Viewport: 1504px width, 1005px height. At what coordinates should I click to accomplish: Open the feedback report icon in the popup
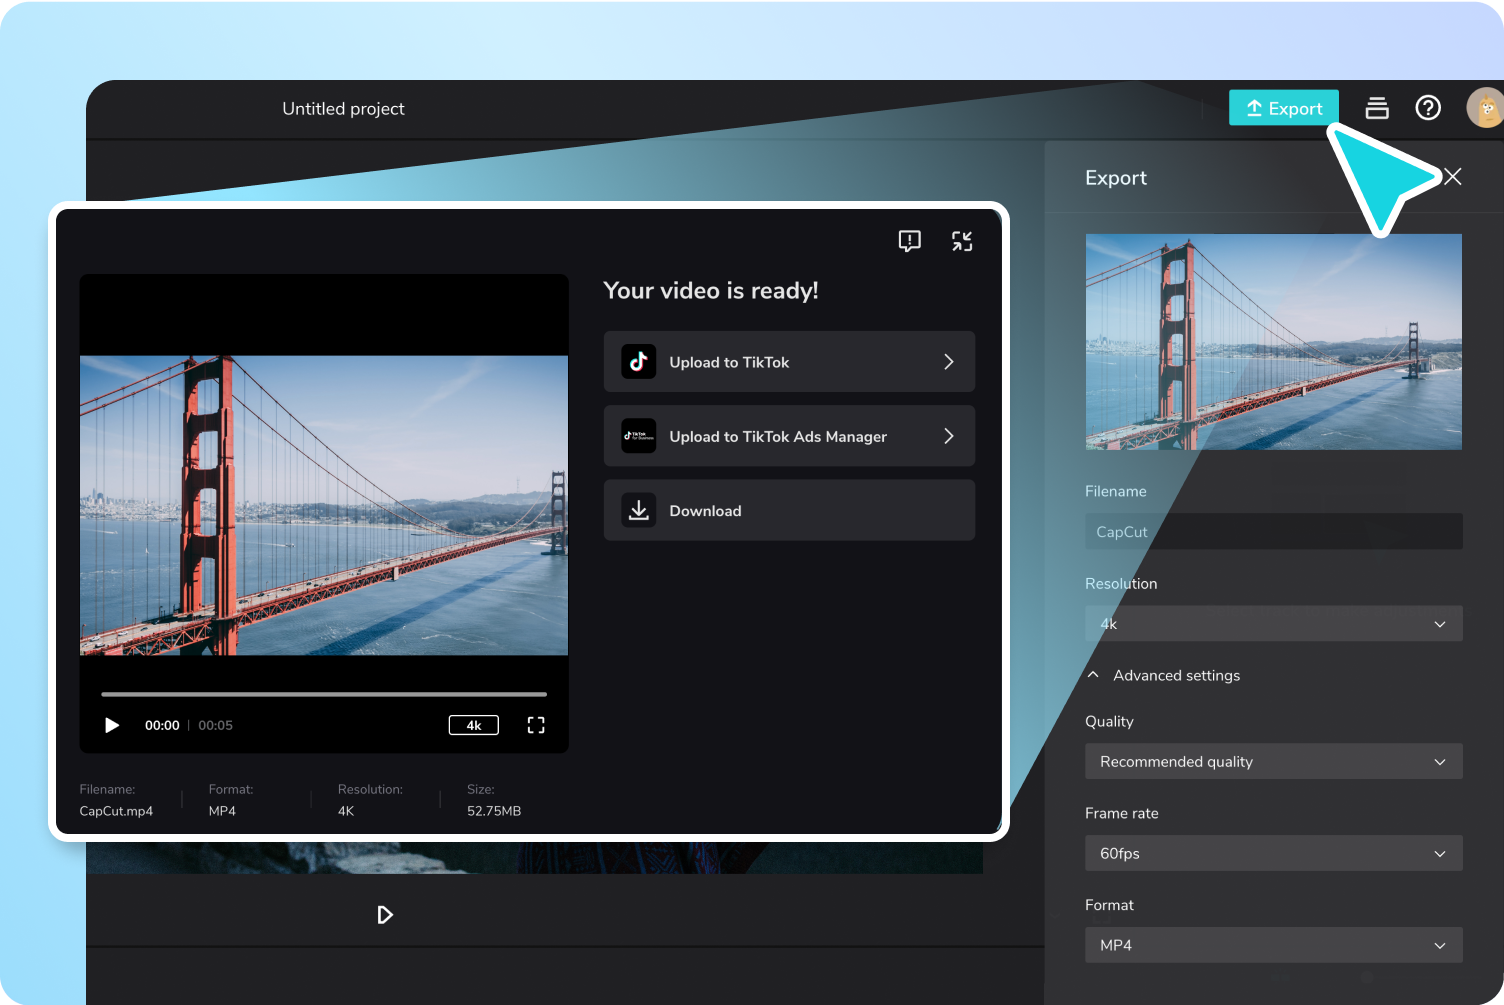coord(909,240)
